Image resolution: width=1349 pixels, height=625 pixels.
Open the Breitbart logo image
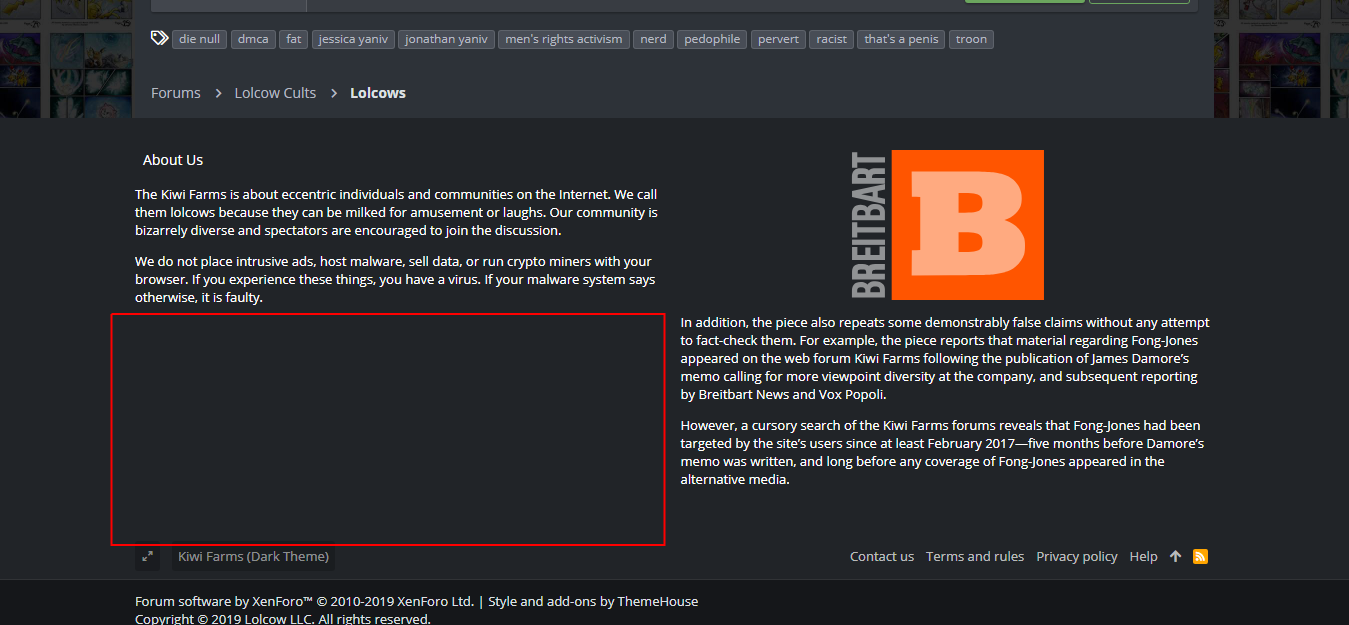(947, 225)
